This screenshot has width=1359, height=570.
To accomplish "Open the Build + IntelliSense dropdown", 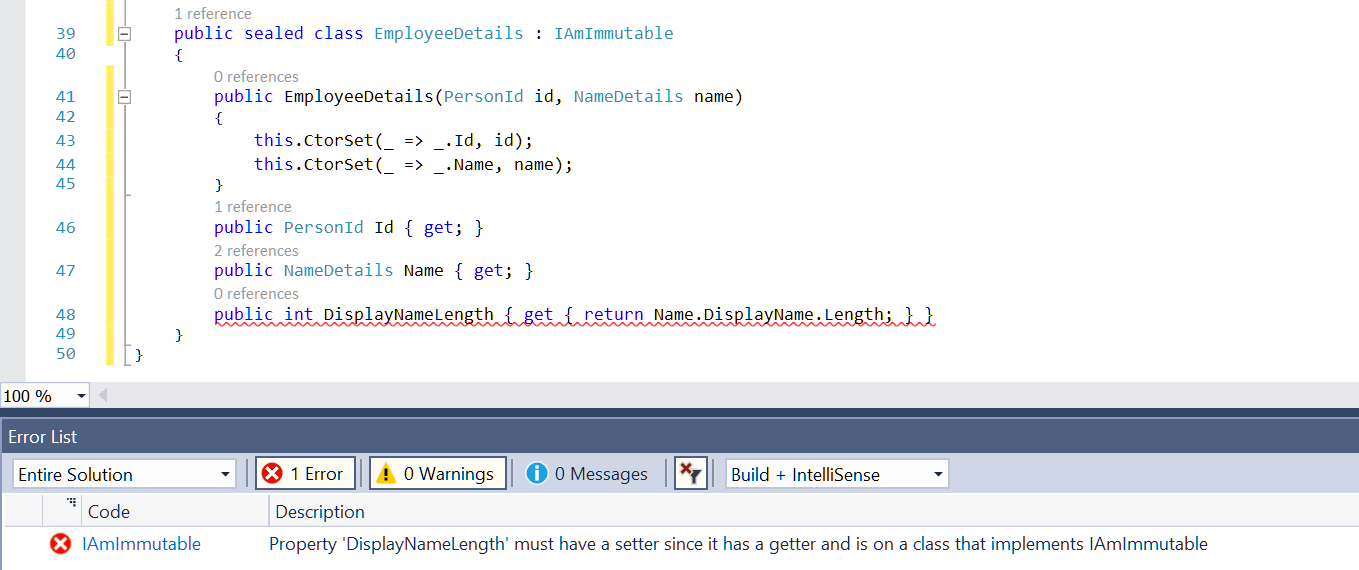I will click(x=837, y=474).
